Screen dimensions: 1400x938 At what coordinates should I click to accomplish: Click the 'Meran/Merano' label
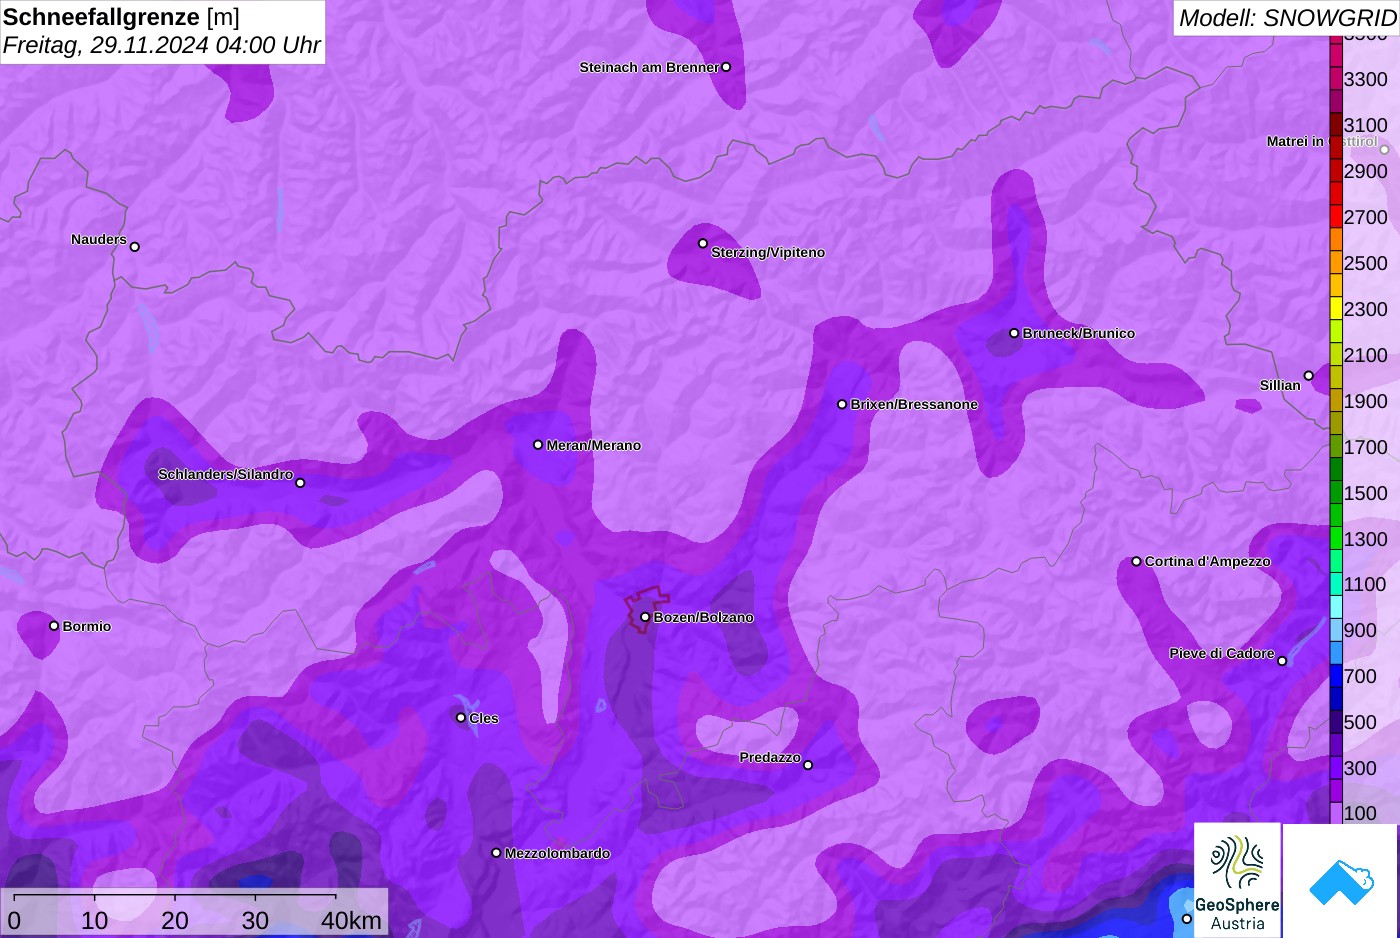point(594,445)
